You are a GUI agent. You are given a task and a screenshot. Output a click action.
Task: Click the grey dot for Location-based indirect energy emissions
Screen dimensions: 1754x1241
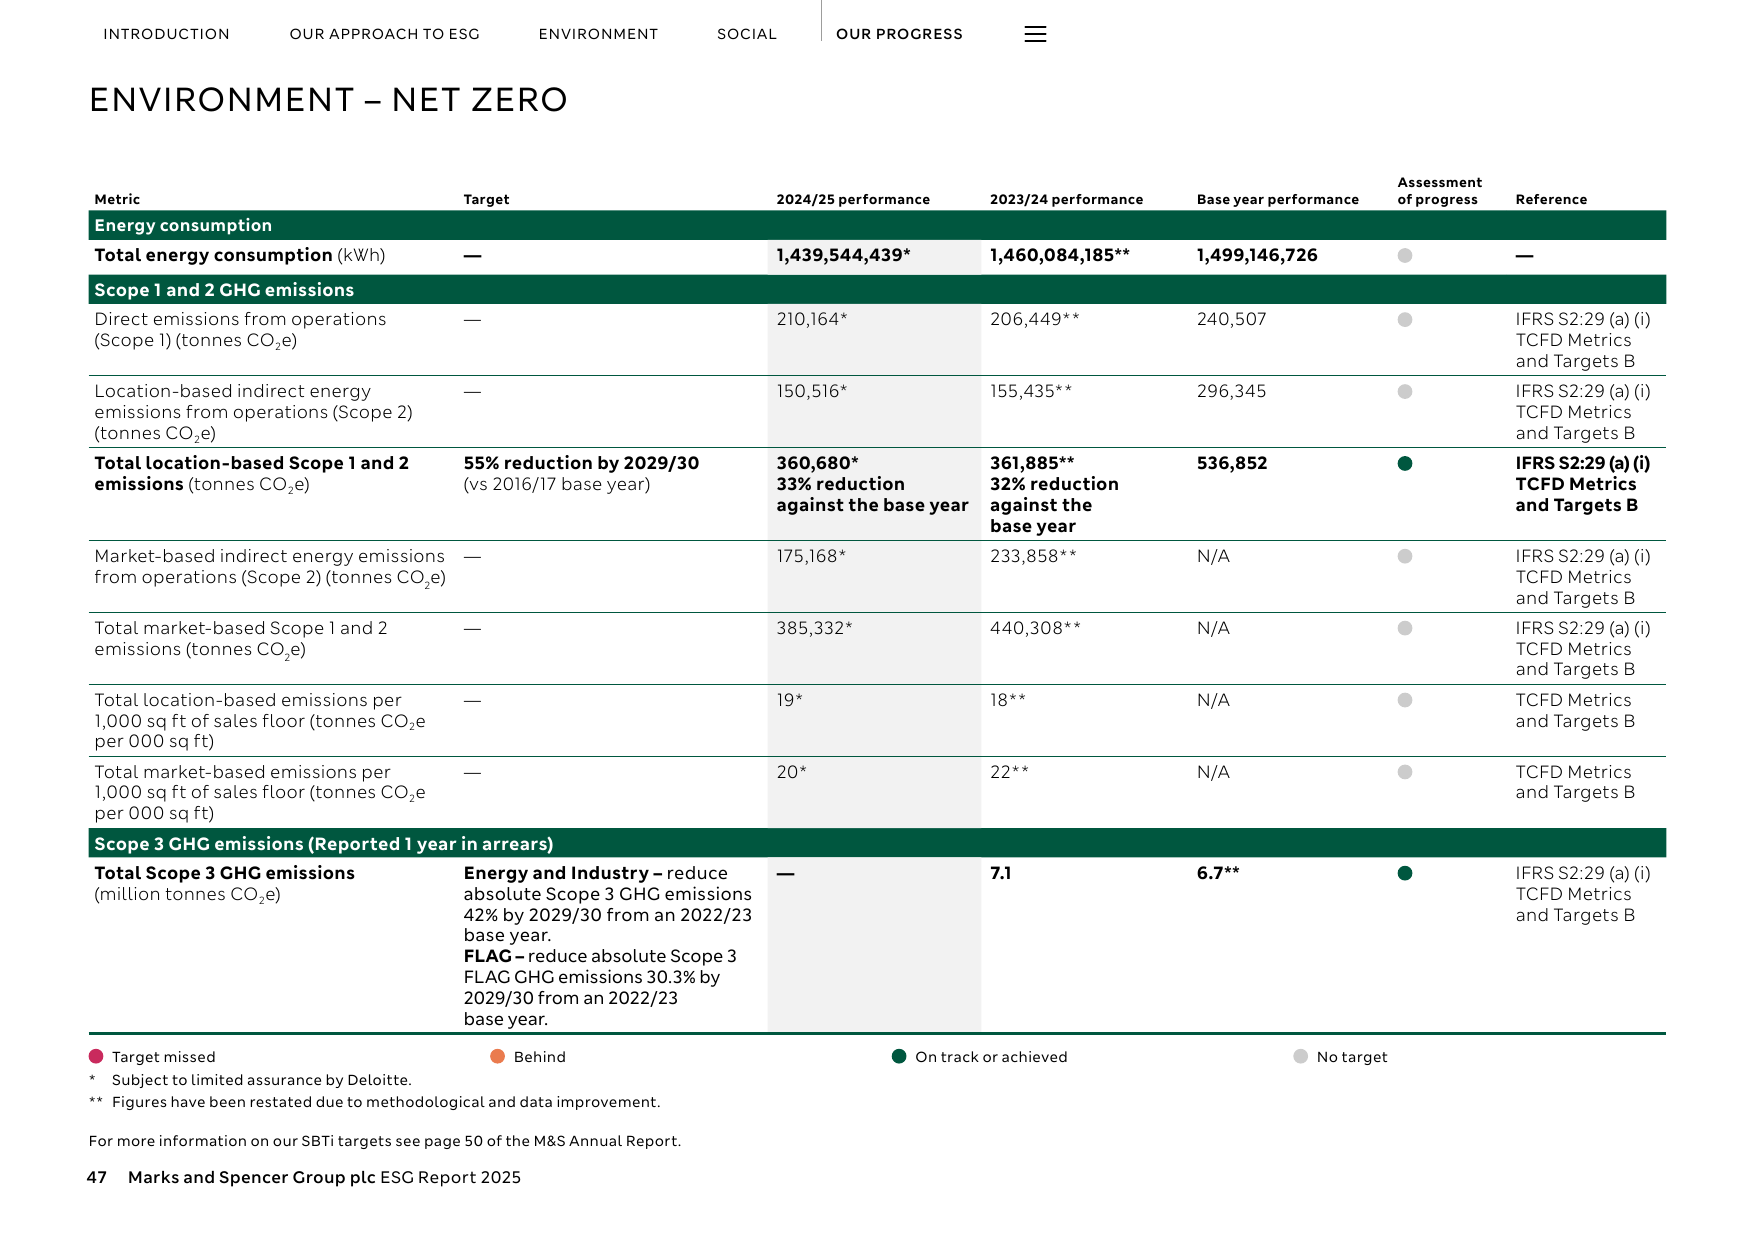point(1405,391)
